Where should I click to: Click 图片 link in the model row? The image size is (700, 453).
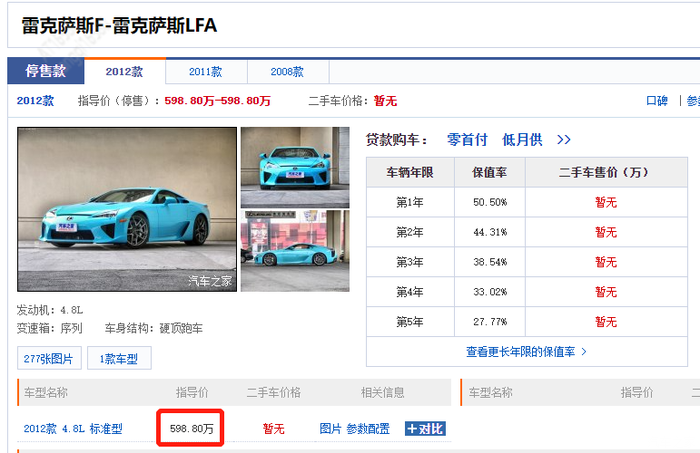click(x=330, y=428)
